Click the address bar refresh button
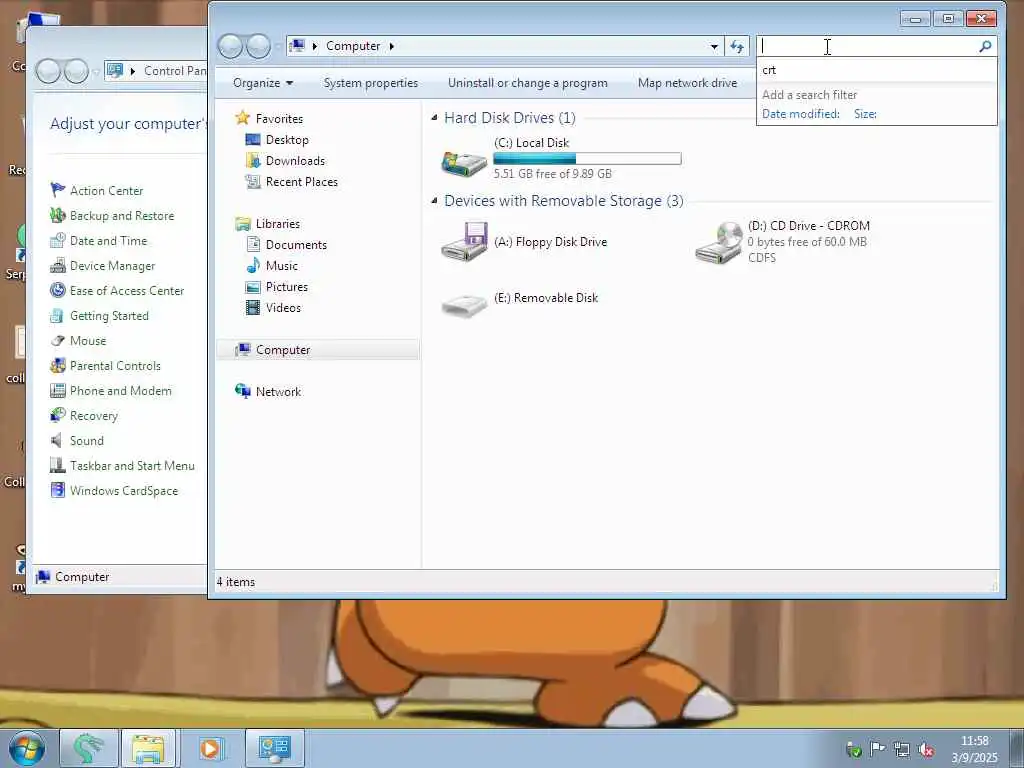 (x=737, y=46)
